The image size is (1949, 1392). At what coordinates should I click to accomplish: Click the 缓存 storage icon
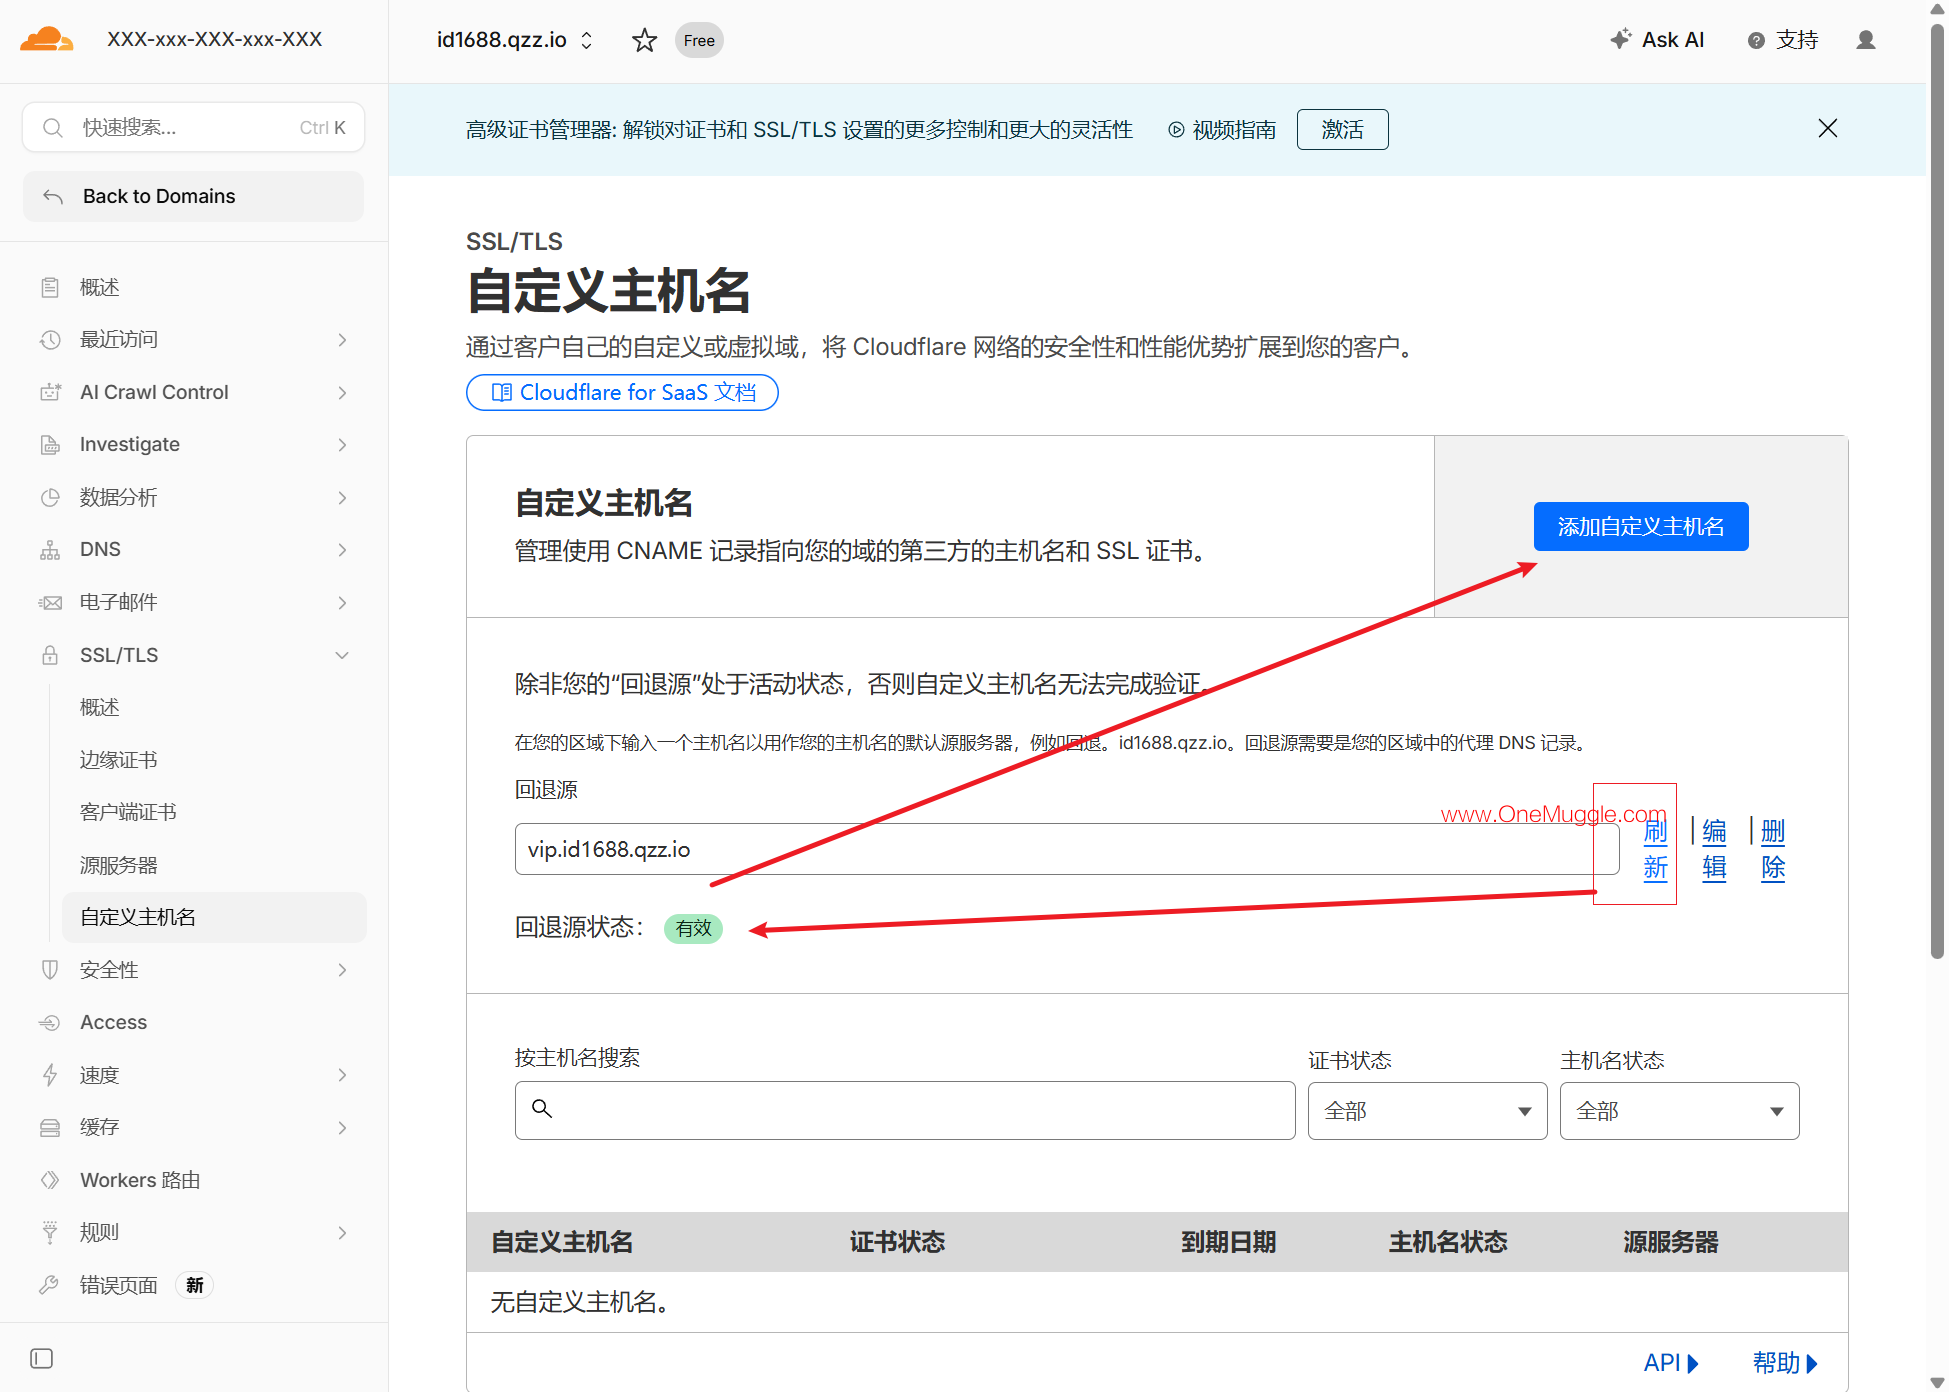click(50, 1128)
